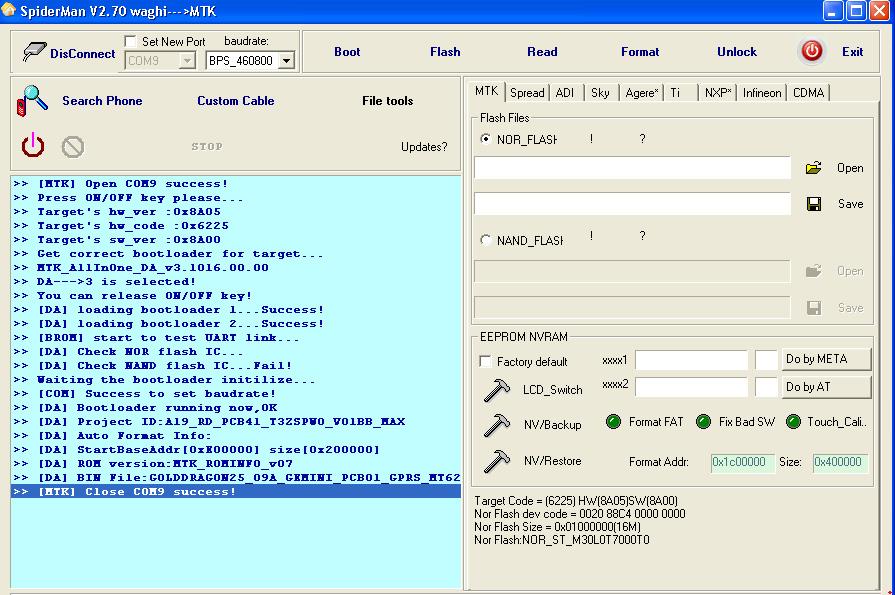This screenshot has height=595, width=895.
Task: Select the 'ROM version:MTK_ROMINFO_v07' log line
Action: 236,464
